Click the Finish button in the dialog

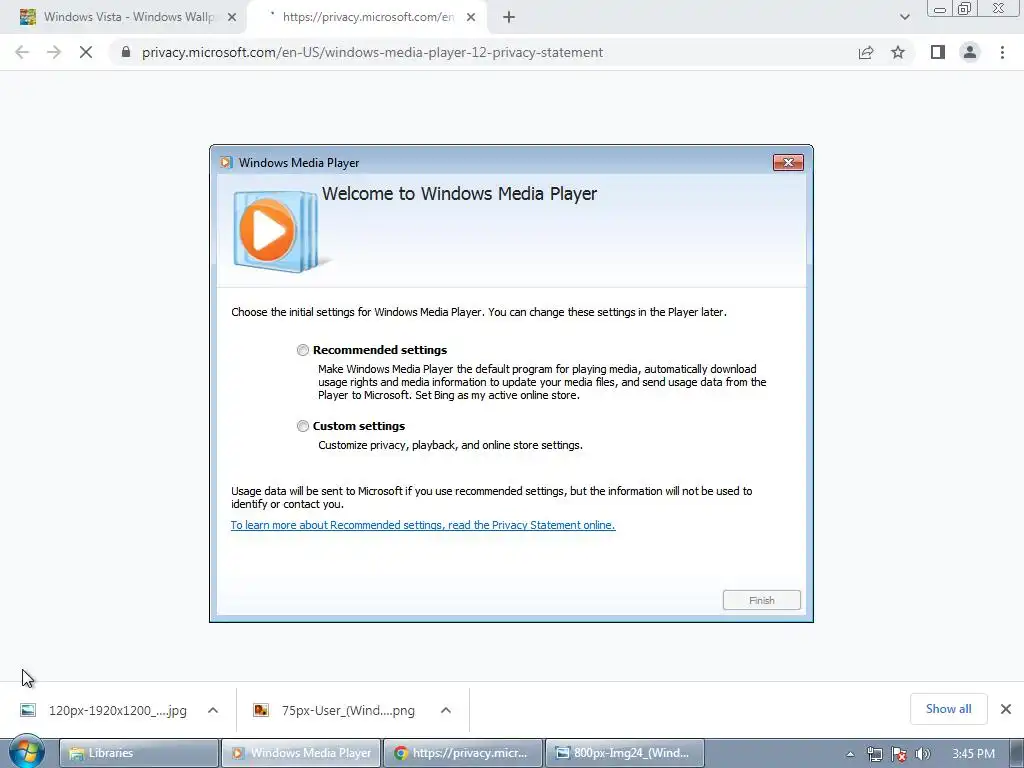[x=761, y=600]
